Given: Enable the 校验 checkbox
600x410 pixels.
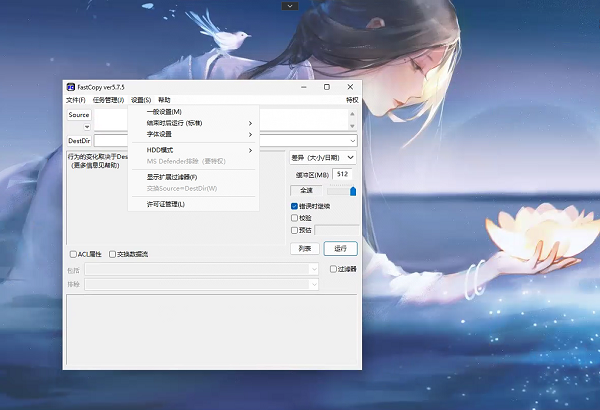Looking at the screenshot, I should [x=294, y=218].
